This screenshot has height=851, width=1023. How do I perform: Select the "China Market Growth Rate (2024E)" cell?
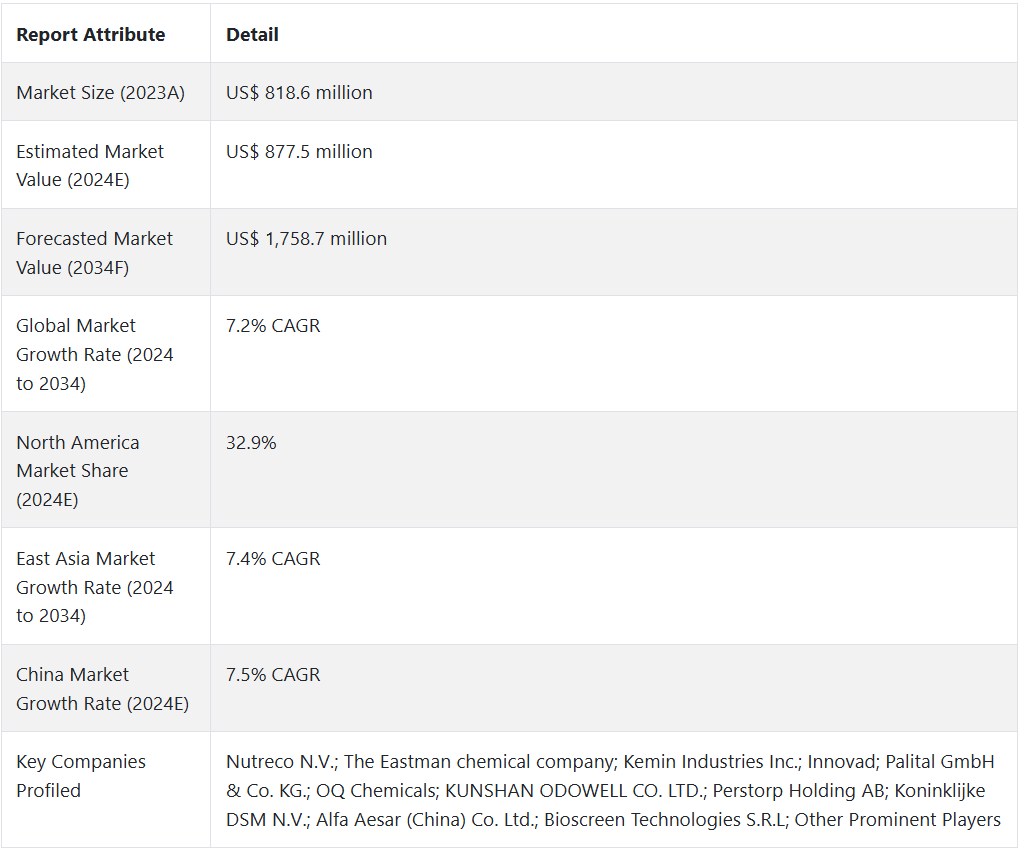[102, 689]
